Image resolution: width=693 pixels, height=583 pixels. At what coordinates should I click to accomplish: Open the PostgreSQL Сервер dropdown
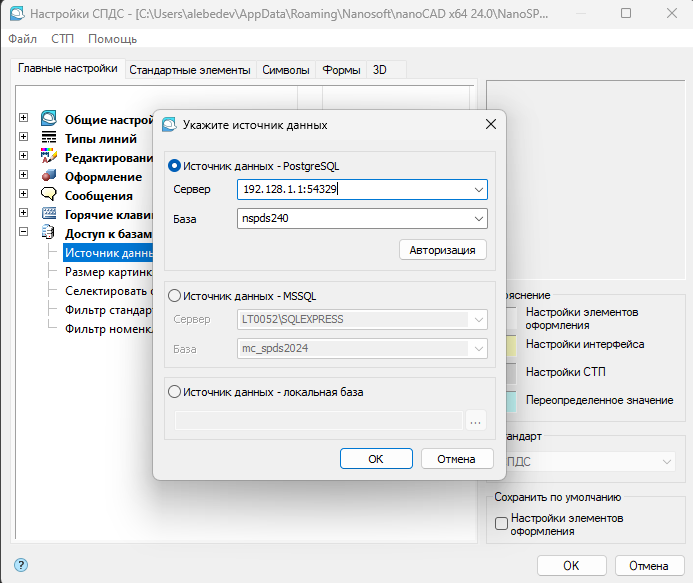coord(478,189)
